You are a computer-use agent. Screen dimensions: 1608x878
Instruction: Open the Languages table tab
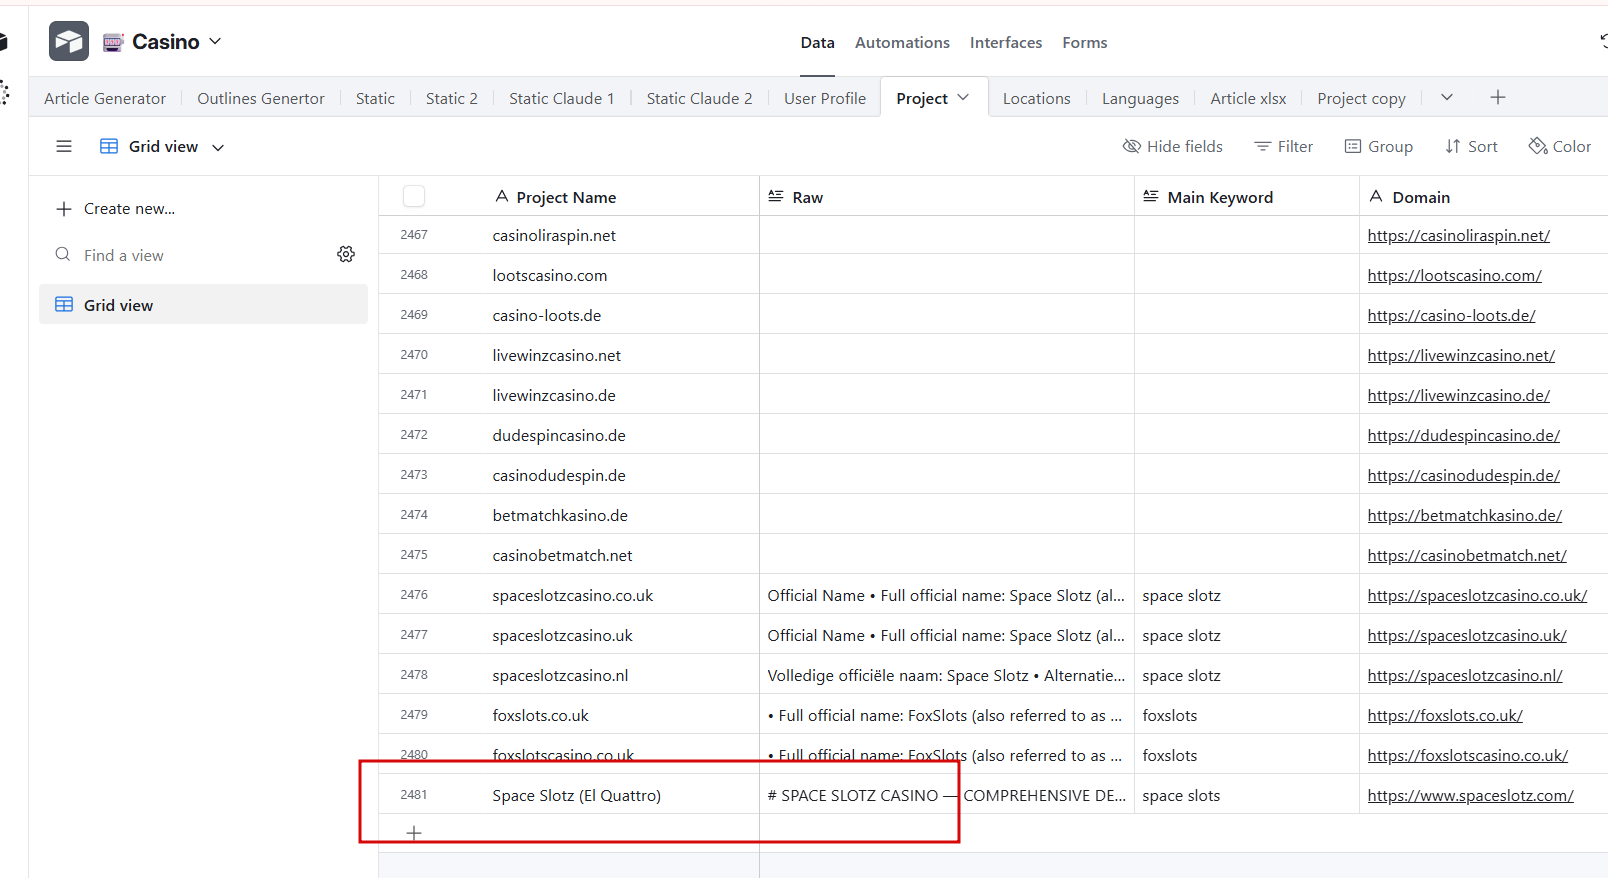(x=1140, y=98)
